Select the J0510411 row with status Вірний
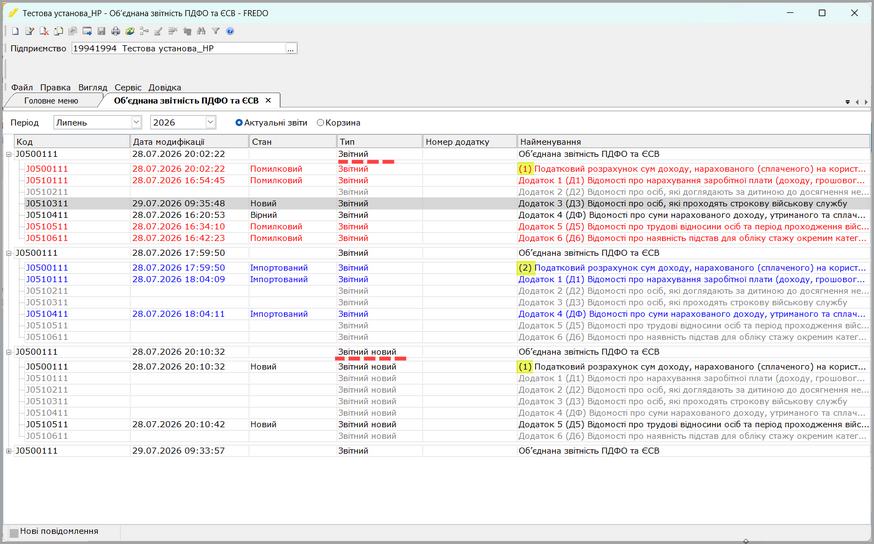874x544 pixels. 447,215
